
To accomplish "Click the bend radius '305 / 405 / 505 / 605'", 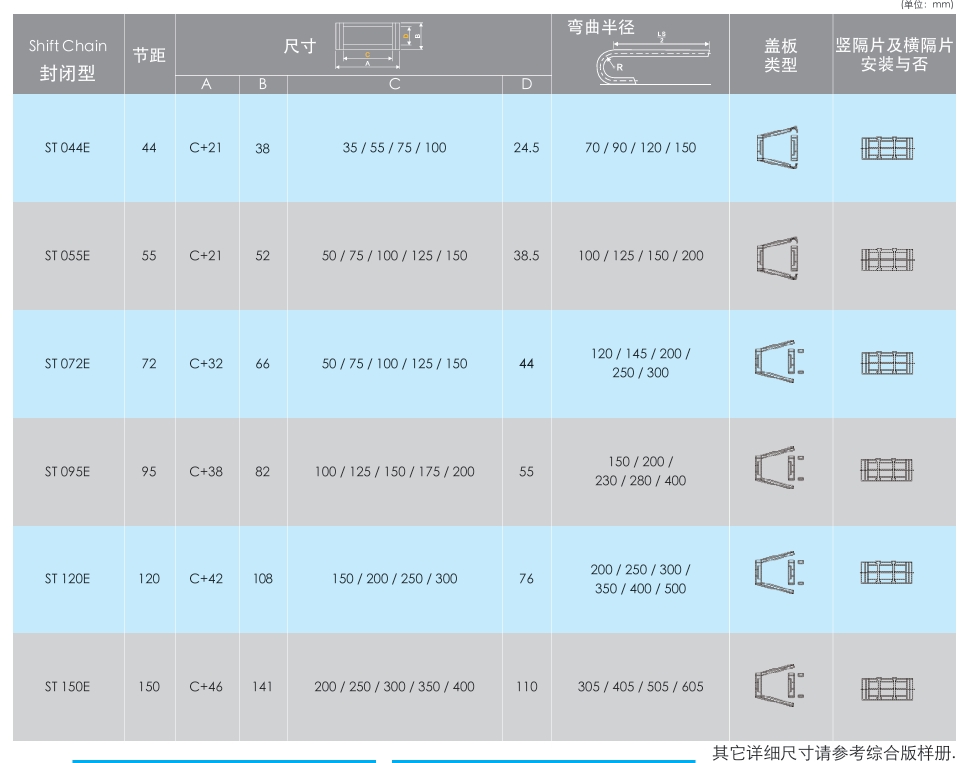I will click(640, 687).
